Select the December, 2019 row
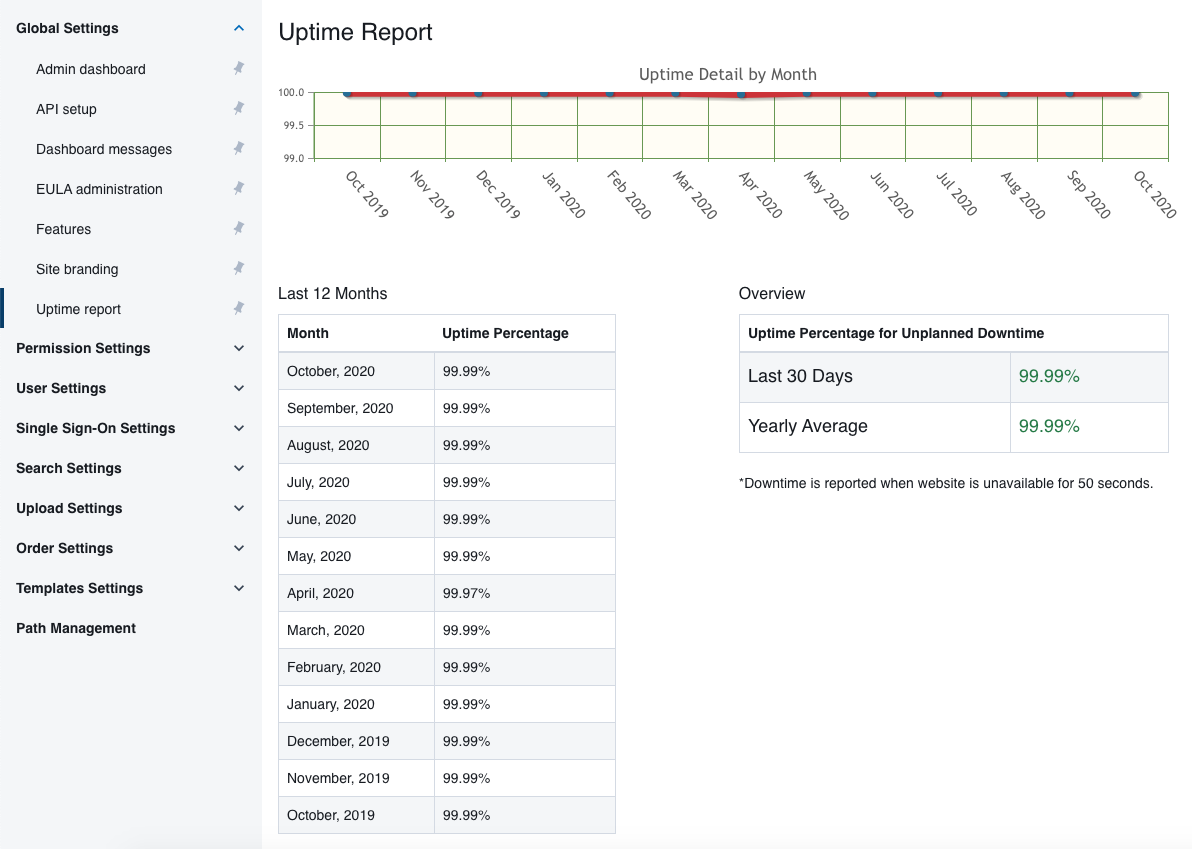Screen dimensions: 1192x849 [x=446, y=741]
